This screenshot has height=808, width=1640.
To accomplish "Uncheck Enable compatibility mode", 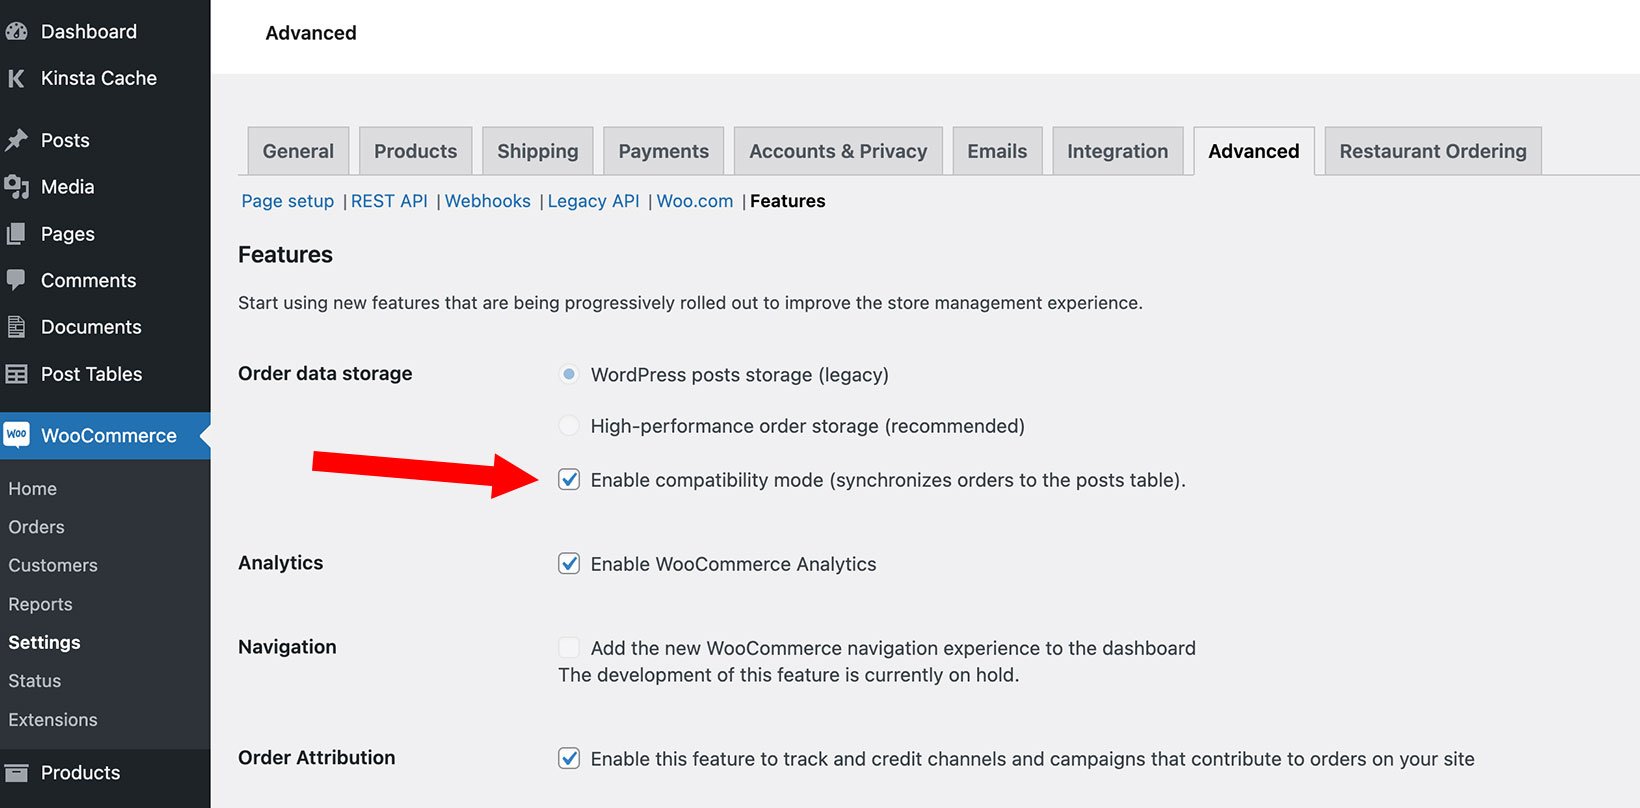I will [569, 480].
